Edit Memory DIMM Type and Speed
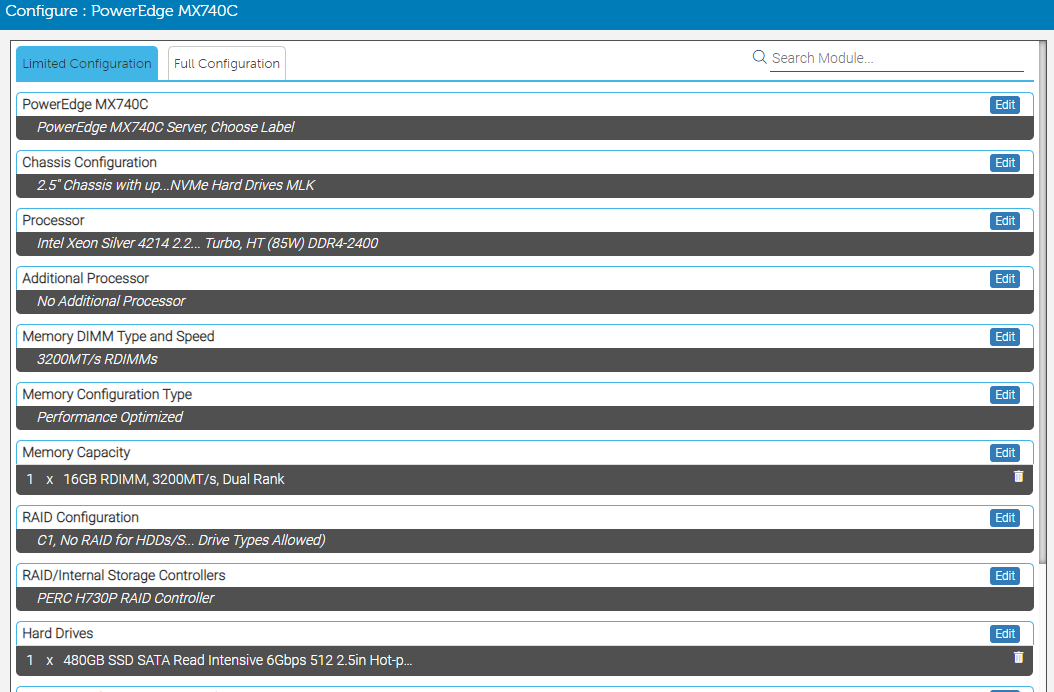1054x692 pixels. (x=1005, y=337)
